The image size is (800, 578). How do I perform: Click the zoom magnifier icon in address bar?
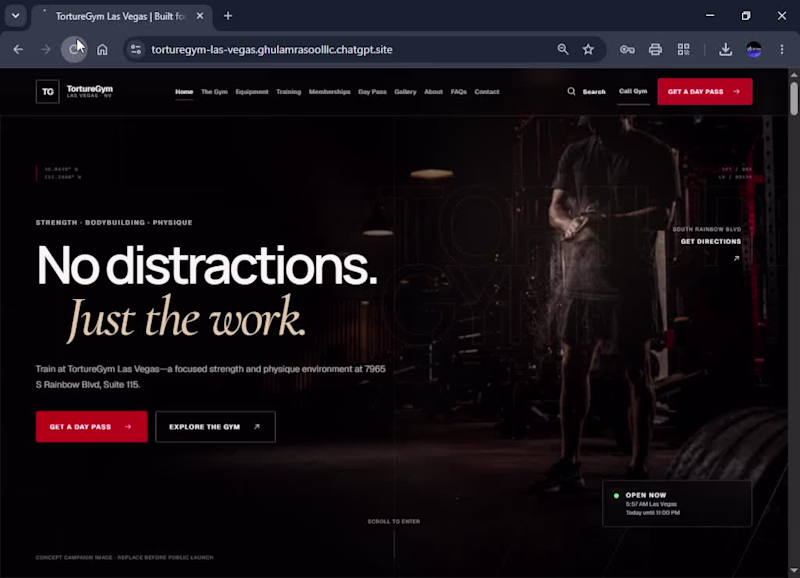pos(563,49)
